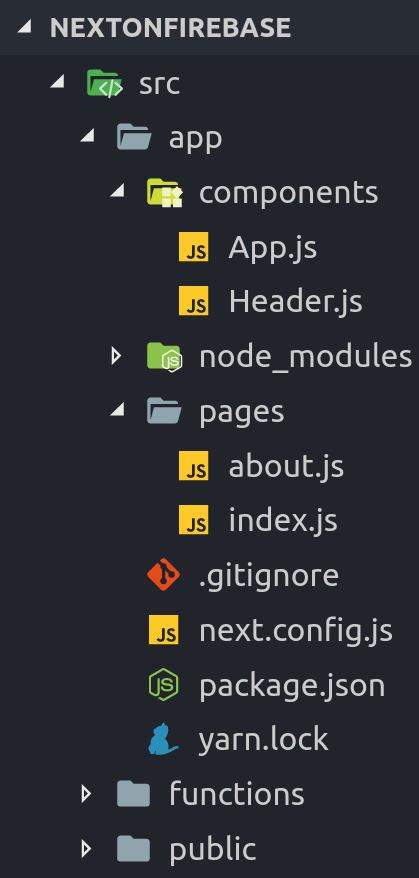The image size is (419, 878).
Task: Click the Node.js icon beside package.json
Action: pos(164,684)
